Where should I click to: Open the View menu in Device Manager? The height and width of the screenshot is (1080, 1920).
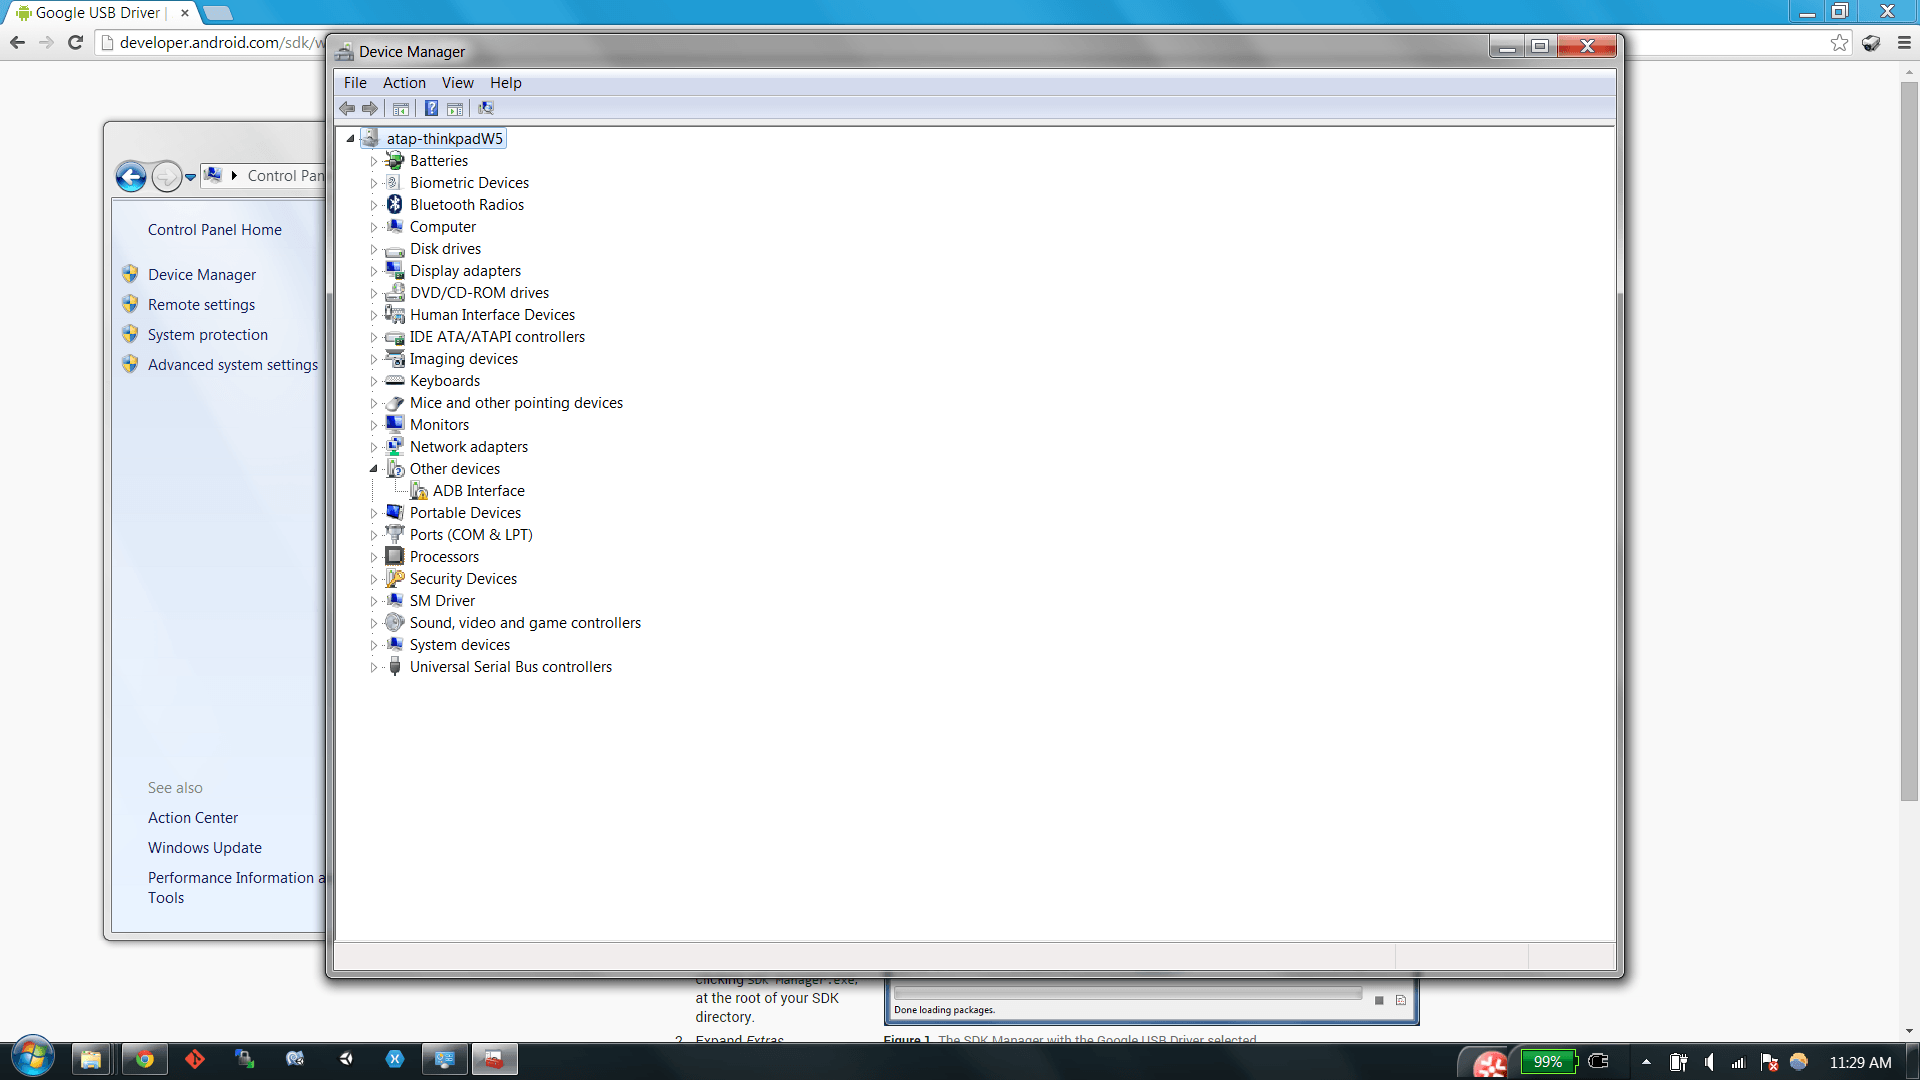pos(458,82)
